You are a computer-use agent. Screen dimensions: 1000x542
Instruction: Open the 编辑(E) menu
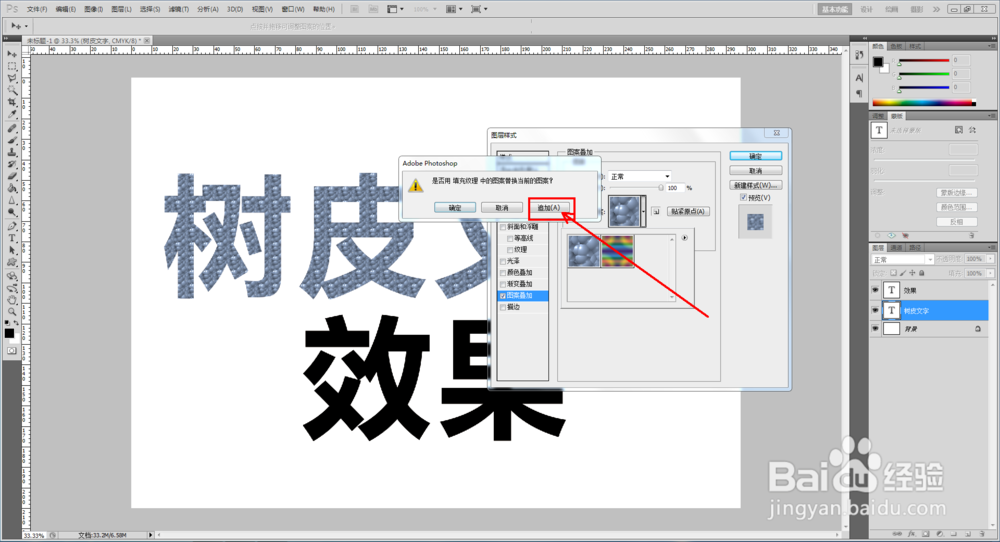[x=65, y=10]
